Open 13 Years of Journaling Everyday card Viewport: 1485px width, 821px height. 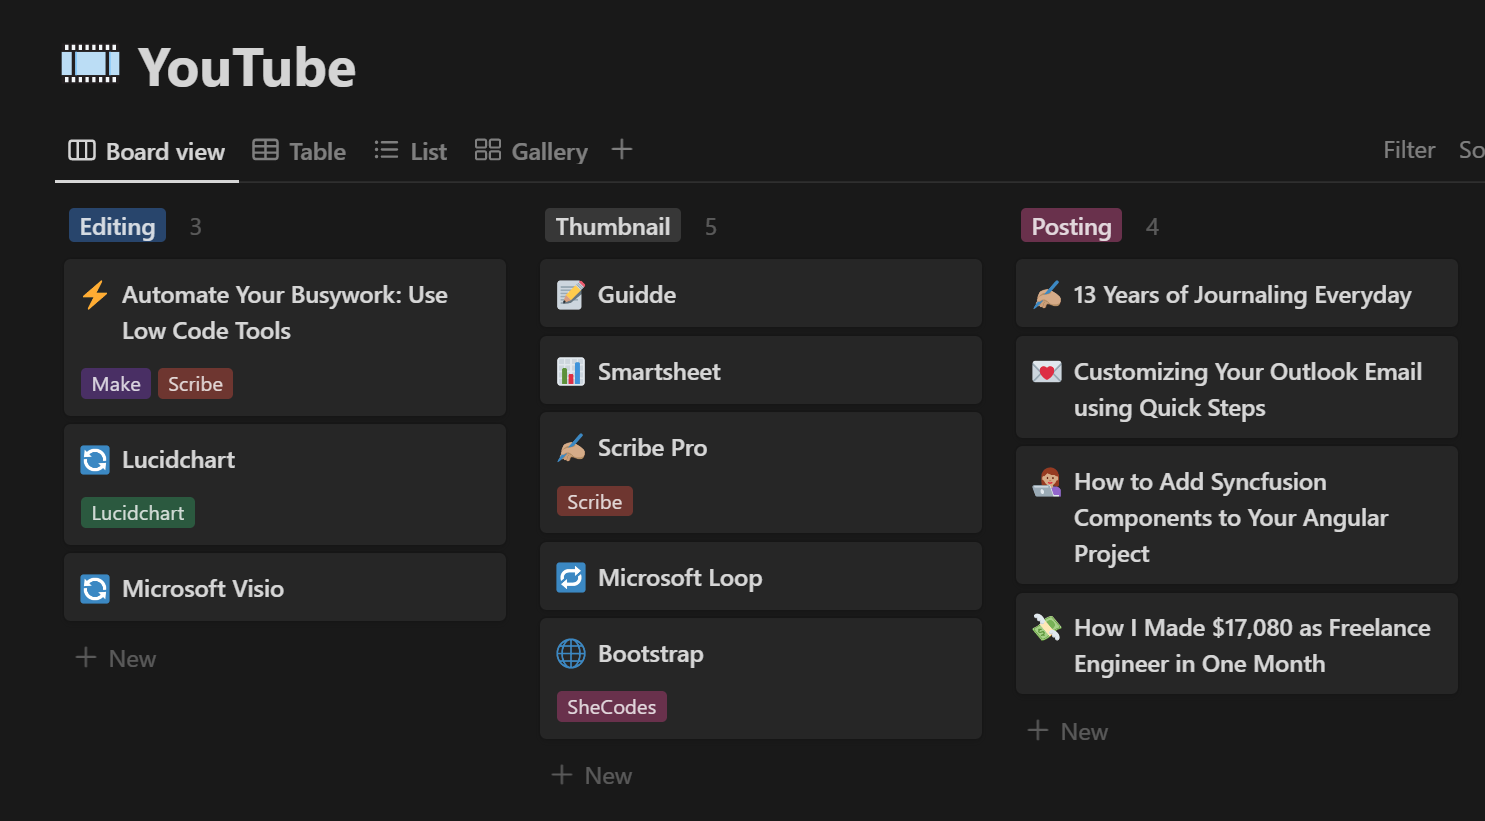[x=1237, y=294]
